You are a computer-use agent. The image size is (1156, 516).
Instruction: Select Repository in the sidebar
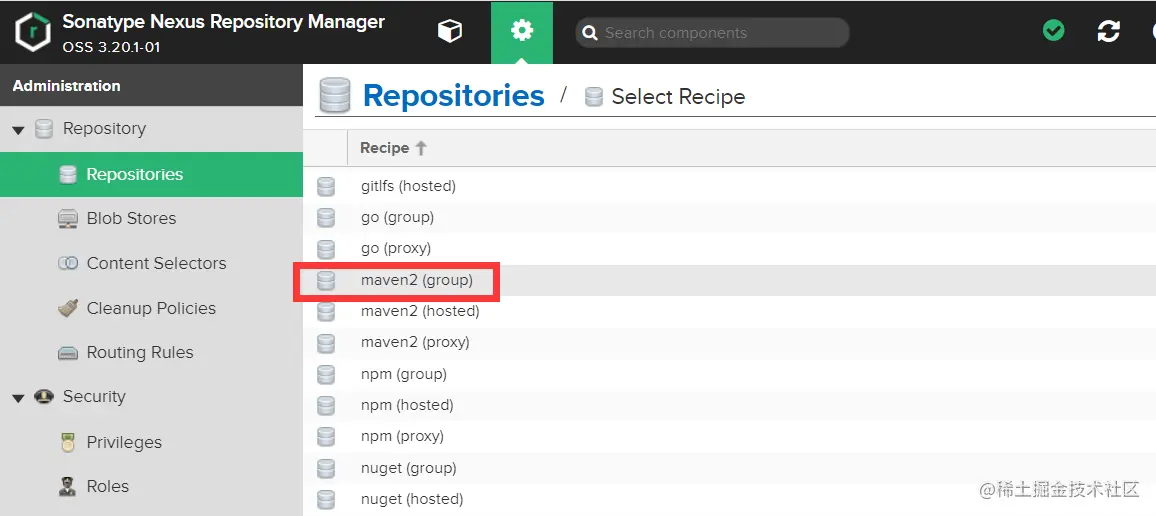point(104,128)
